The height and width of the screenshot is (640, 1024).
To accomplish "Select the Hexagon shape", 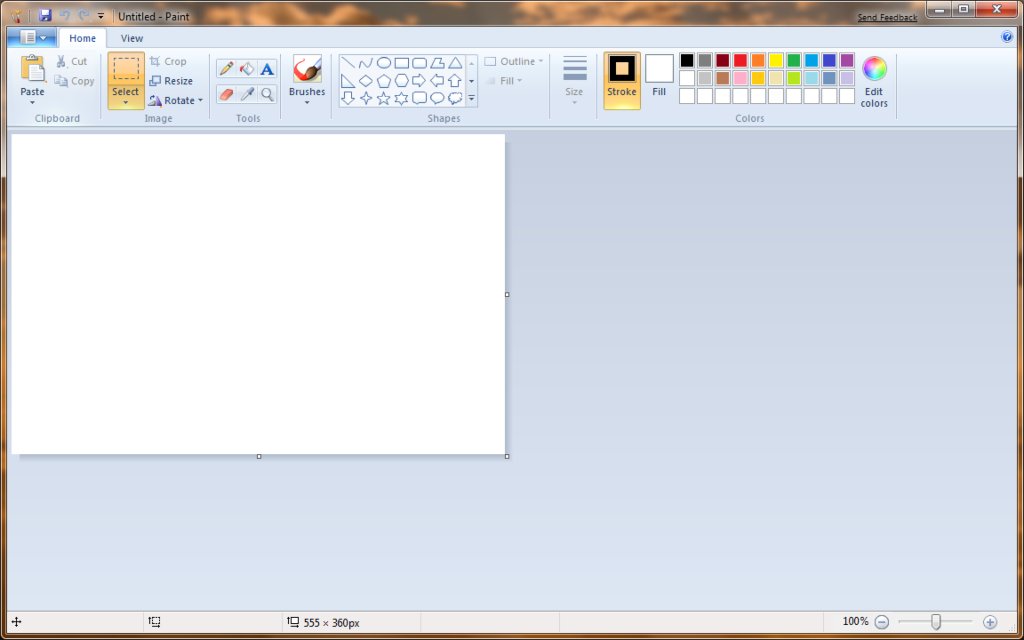I will 402,81.
